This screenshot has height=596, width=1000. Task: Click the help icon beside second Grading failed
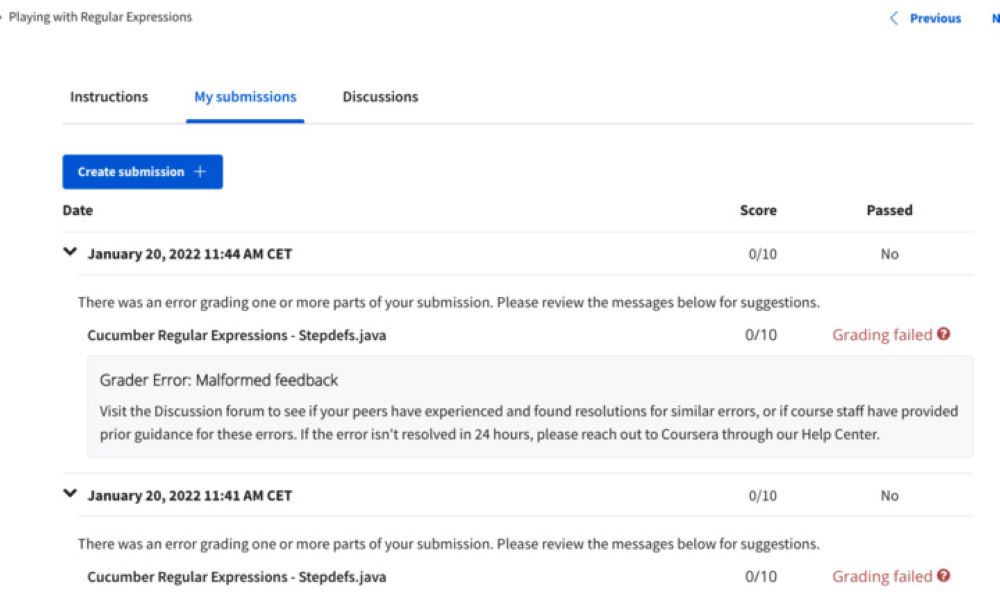point(944,576)
